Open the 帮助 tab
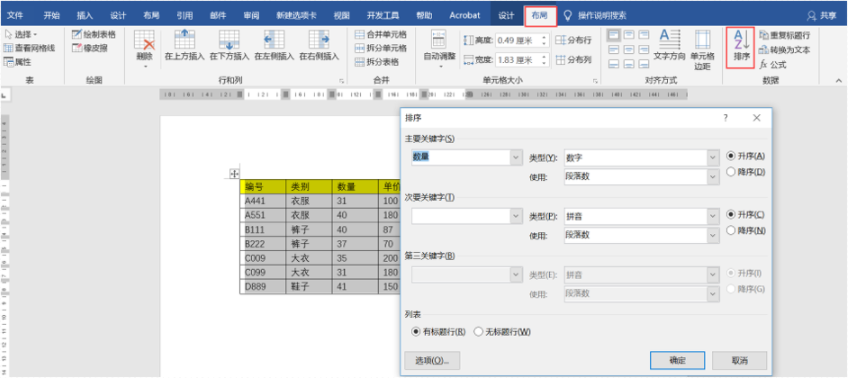Screen dimensions: 848x378 pos(424,15)
